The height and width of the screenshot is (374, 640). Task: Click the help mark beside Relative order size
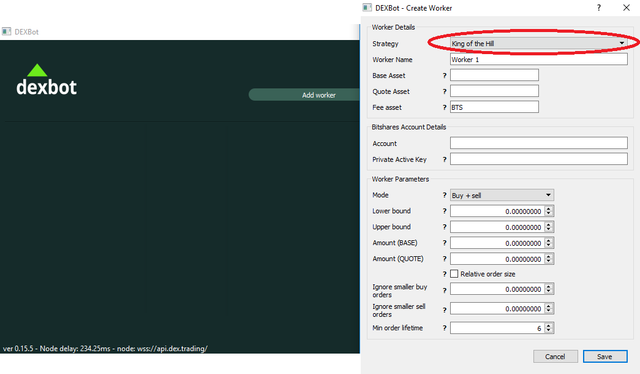[444, 274]
